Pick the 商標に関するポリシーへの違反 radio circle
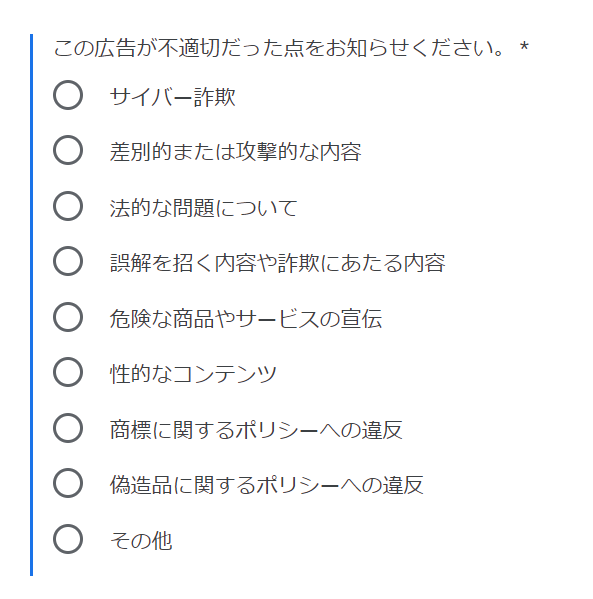593x599 pixels. pyautogui.click(x=68, y=428)
